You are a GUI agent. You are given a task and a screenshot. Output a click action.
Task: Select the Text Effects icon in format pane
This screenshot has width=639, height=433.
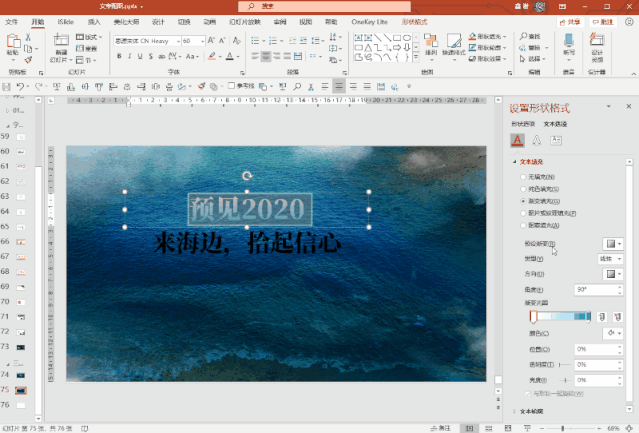pyautogui.click(x=537, y=141)
